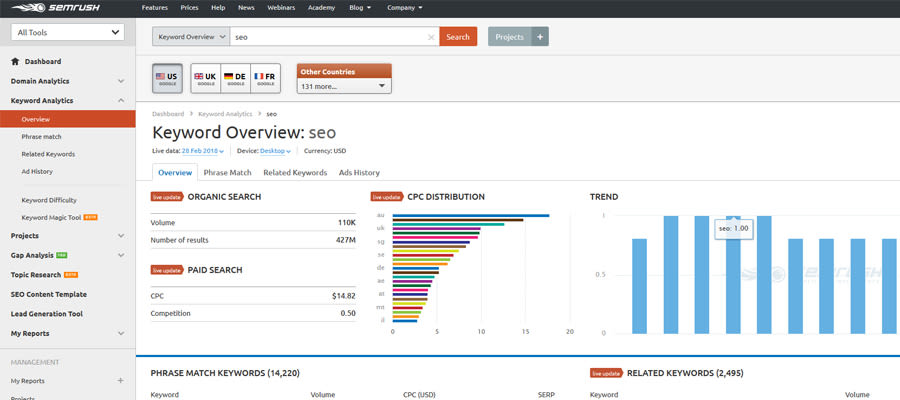Open the Keyword Magic Tool
This screenshot has height=400, width=900.
[x=51, y=218]
